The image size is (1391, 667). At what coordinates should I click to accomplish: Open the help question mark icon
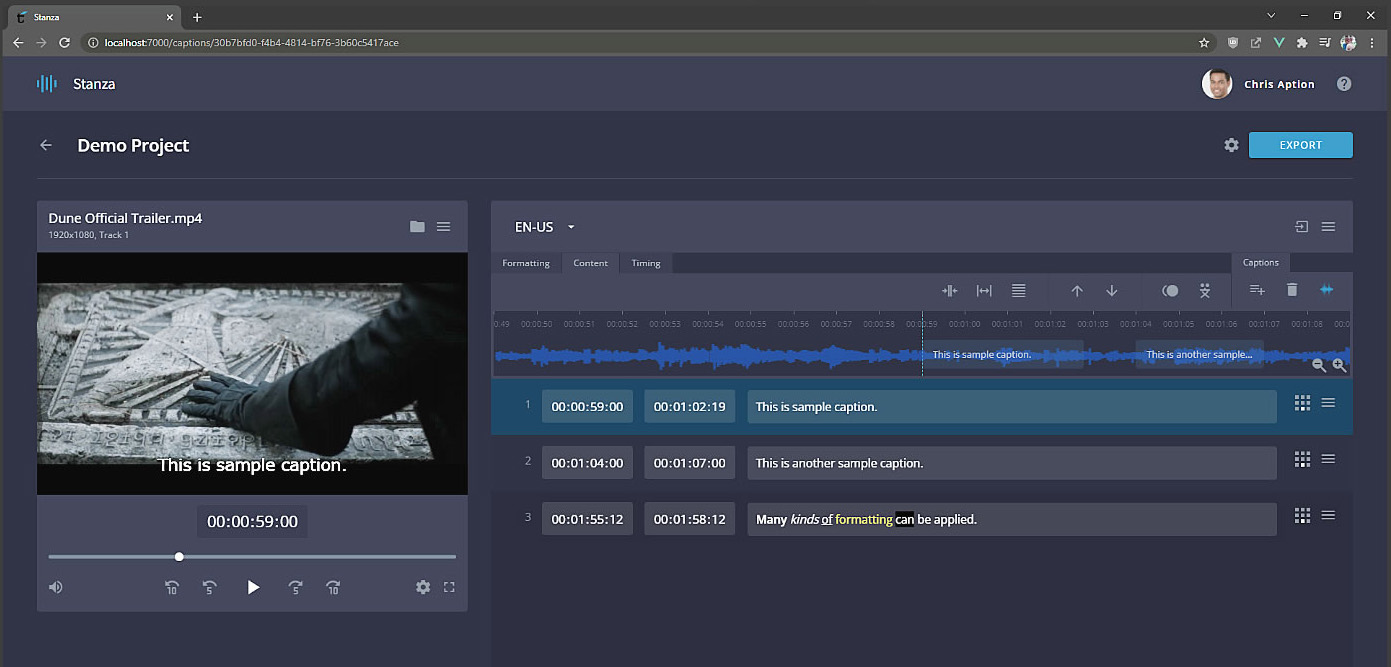click(1344, 84)
